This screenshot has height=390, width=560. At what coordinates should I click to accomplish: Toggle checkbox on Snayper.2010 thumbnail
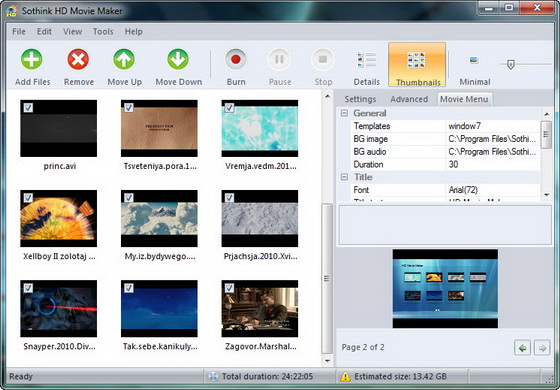pyautogui.click(x=28, y=288)
